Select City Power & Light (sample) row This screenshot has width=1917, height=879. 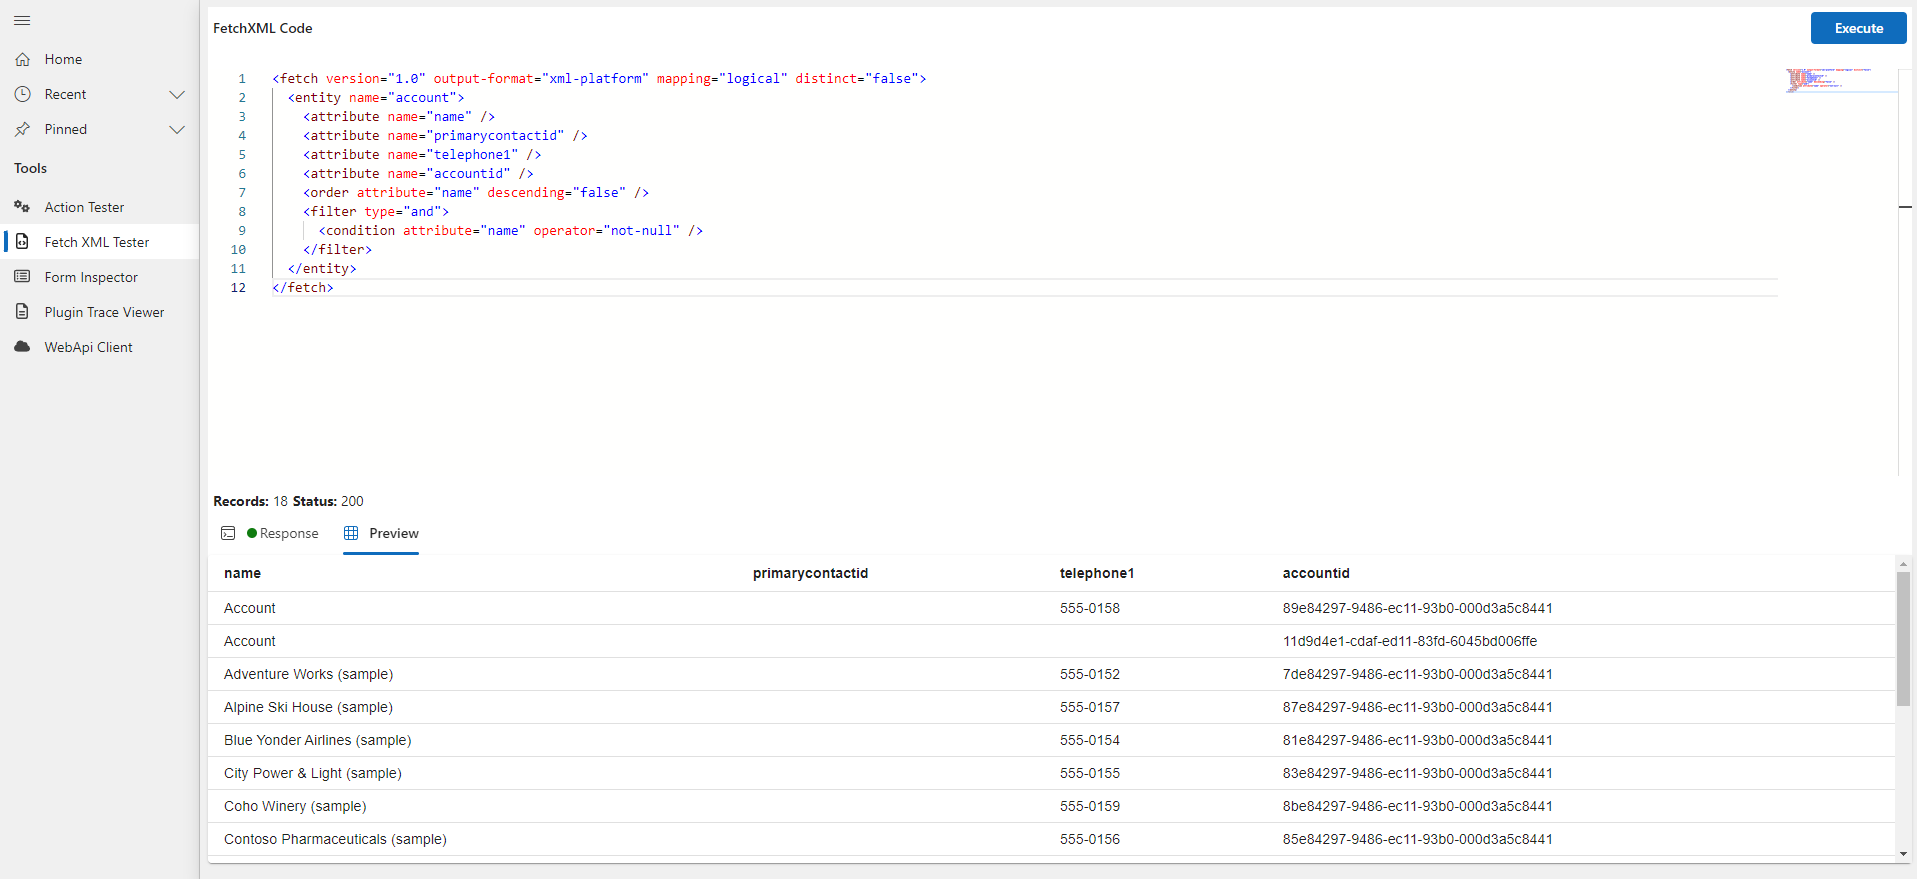[x=1051, y=773]
